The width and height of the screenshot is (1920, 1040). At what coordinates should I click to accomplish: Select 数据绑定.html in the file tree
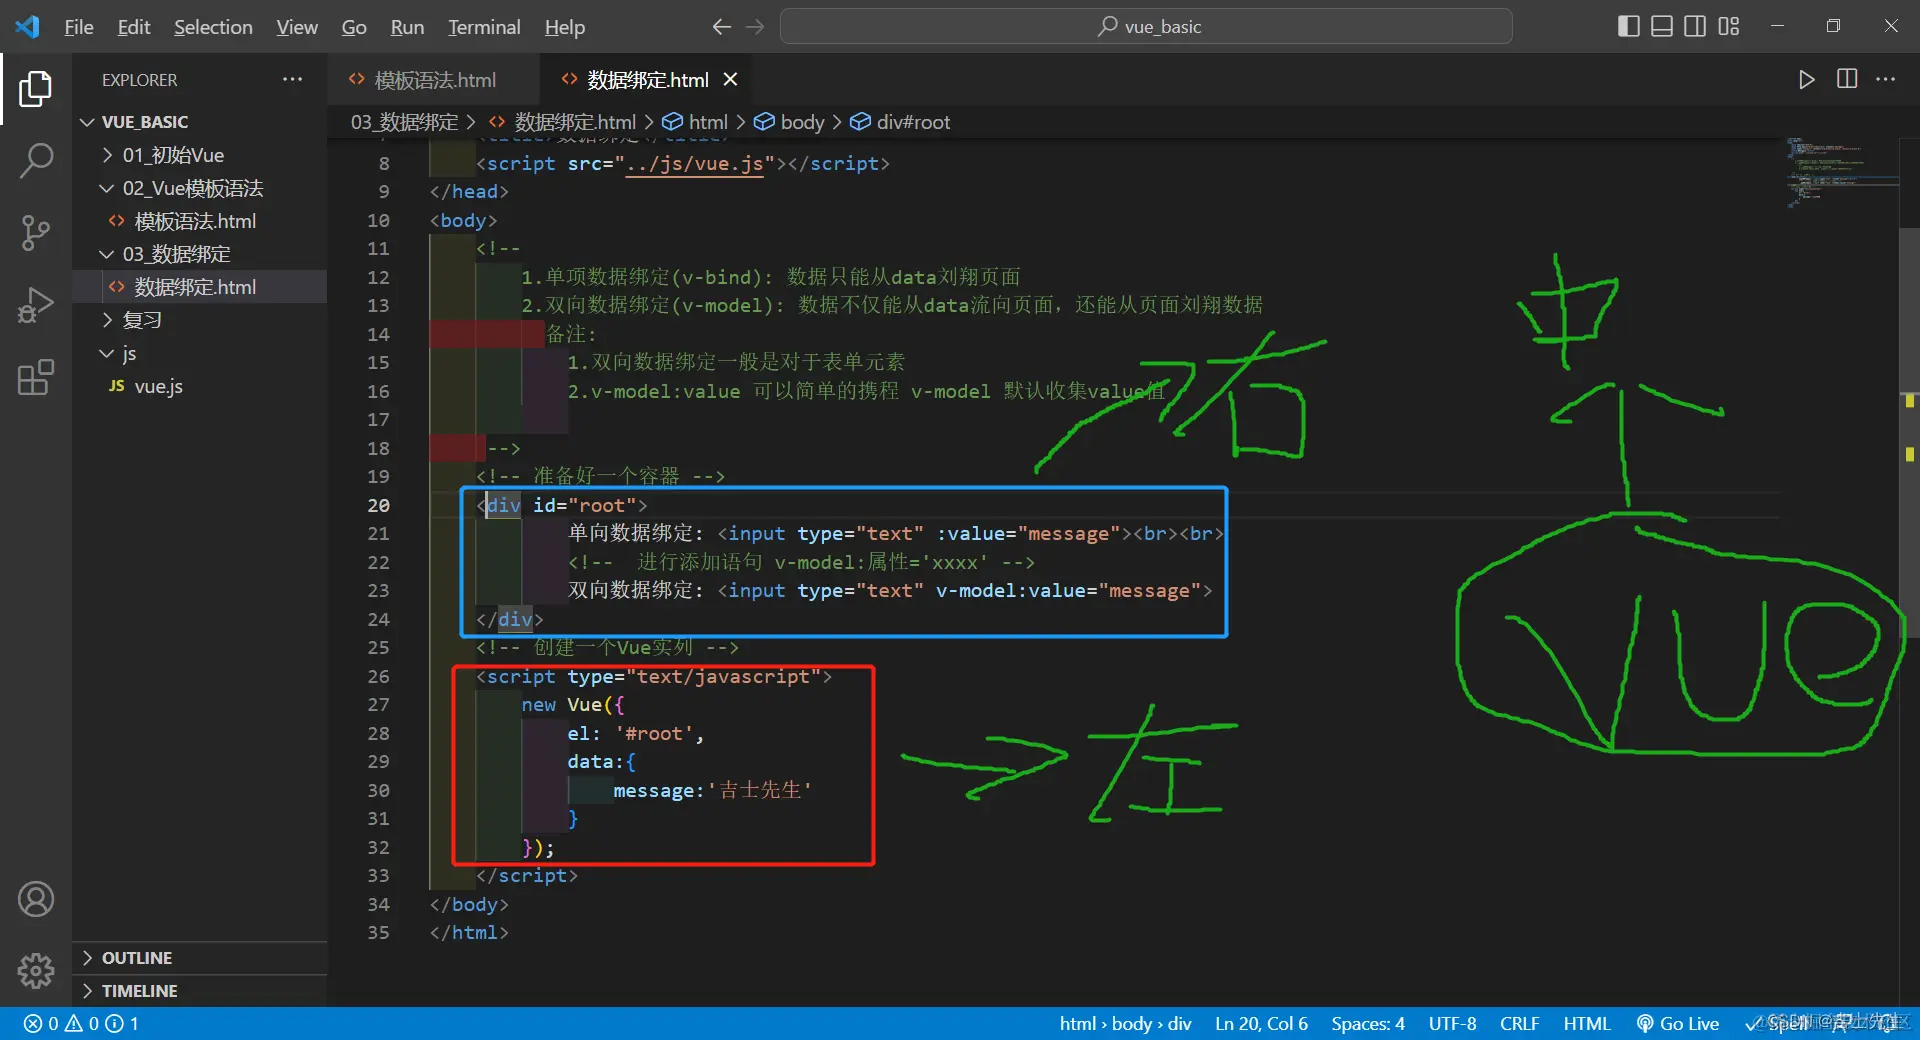pos(200,287)
